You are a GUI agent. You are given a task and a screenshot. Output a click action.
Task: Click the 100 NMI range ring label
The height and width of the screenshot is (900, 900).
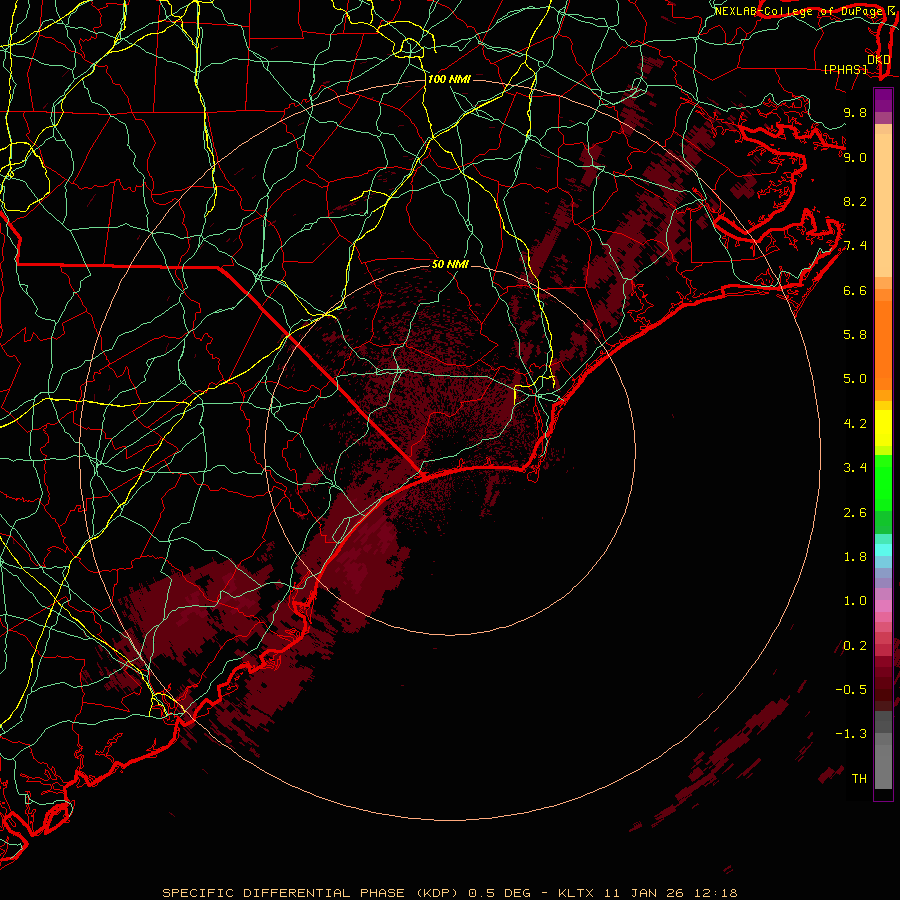click(449, 79)
